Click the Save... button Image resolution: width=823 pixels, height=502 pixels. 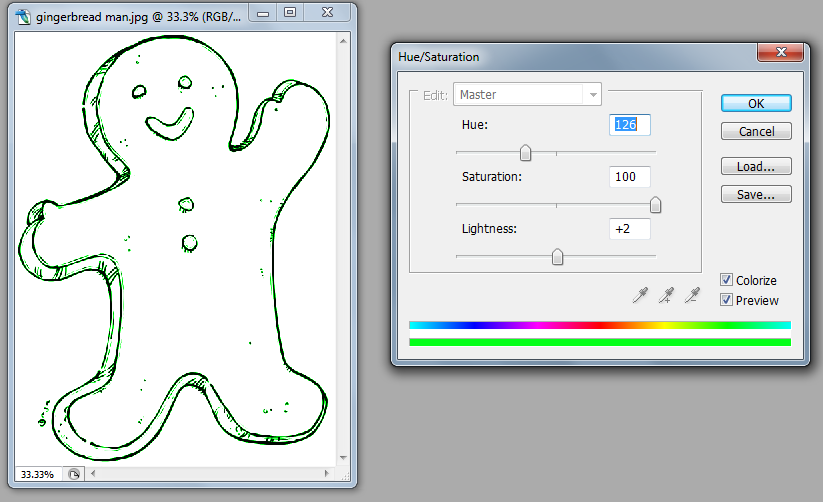click(756, 194)
